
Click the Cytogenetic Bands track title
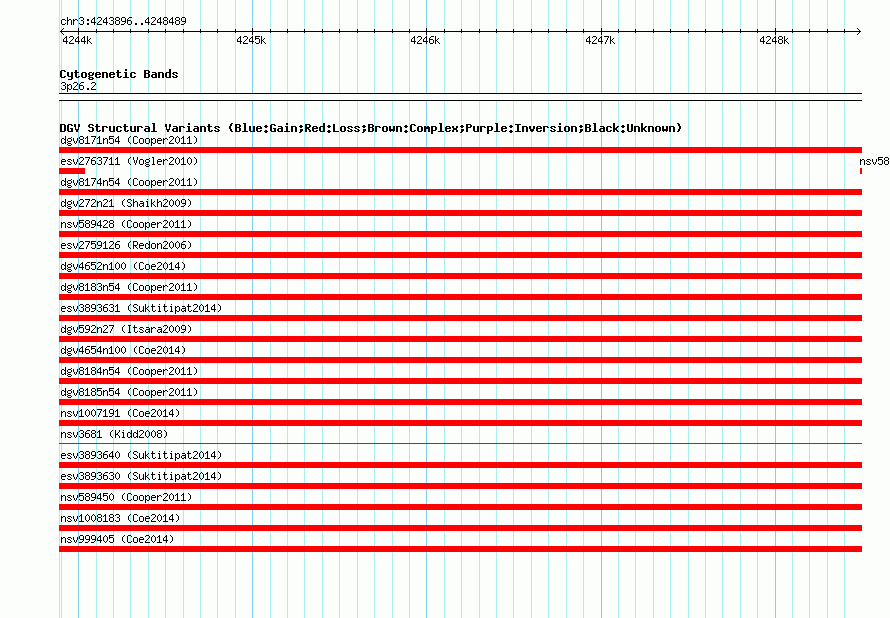click(119, 74)
